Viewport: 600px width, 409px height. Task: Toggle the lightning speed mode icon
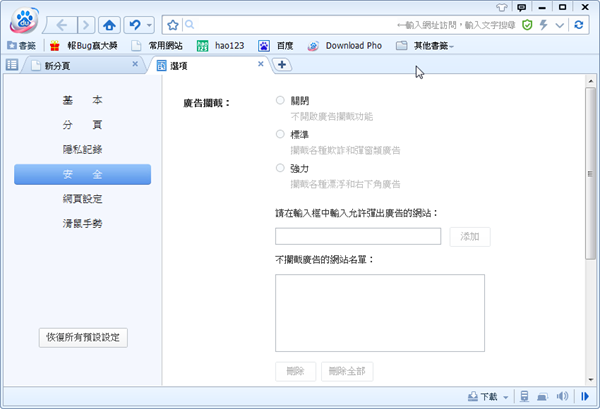[x=543, y=25]
